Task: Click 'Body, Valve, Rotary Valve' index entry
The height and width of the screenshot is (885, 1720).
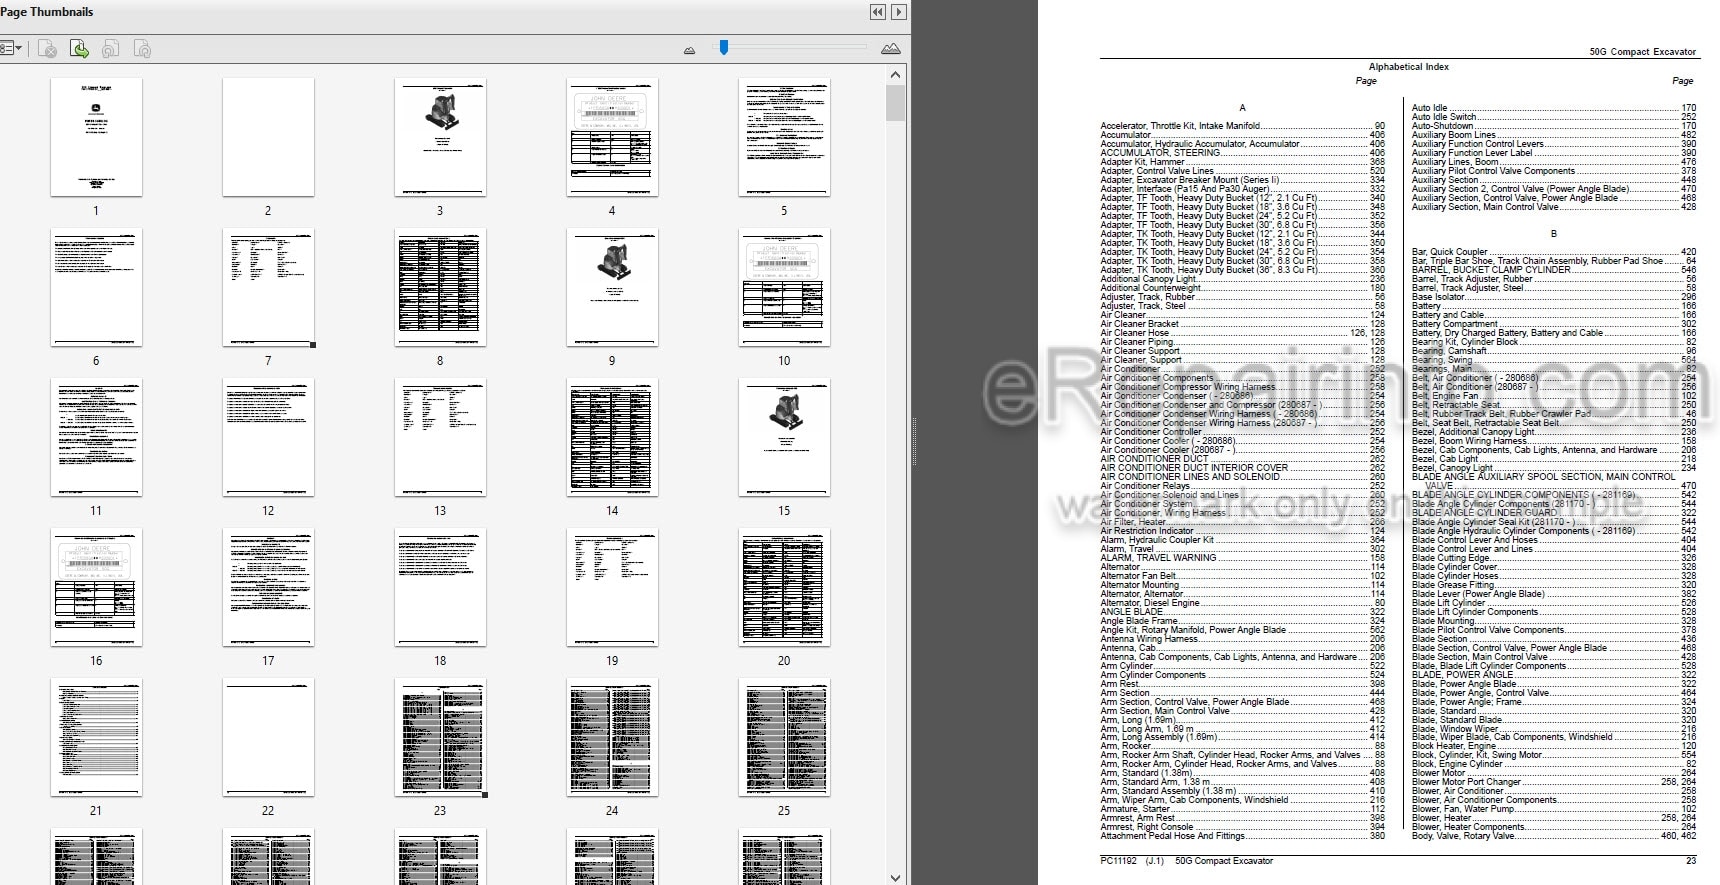Action: [1463, 836]
